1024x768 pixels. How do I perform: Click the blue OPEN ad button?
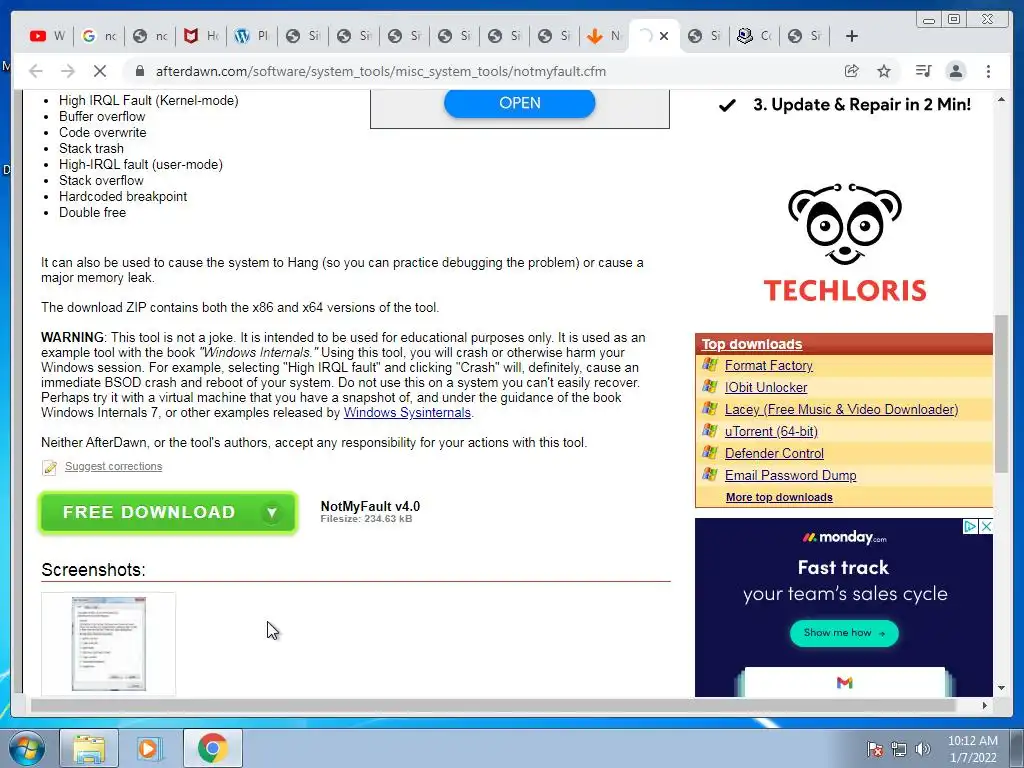[519, 103]
